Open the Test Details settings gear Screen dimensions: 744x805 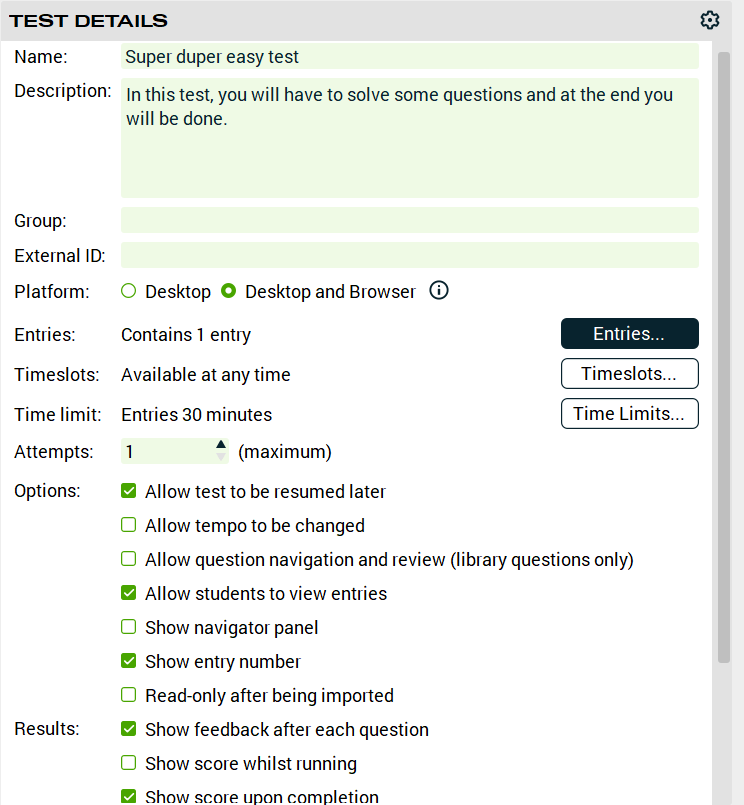(x=710, y=20)
